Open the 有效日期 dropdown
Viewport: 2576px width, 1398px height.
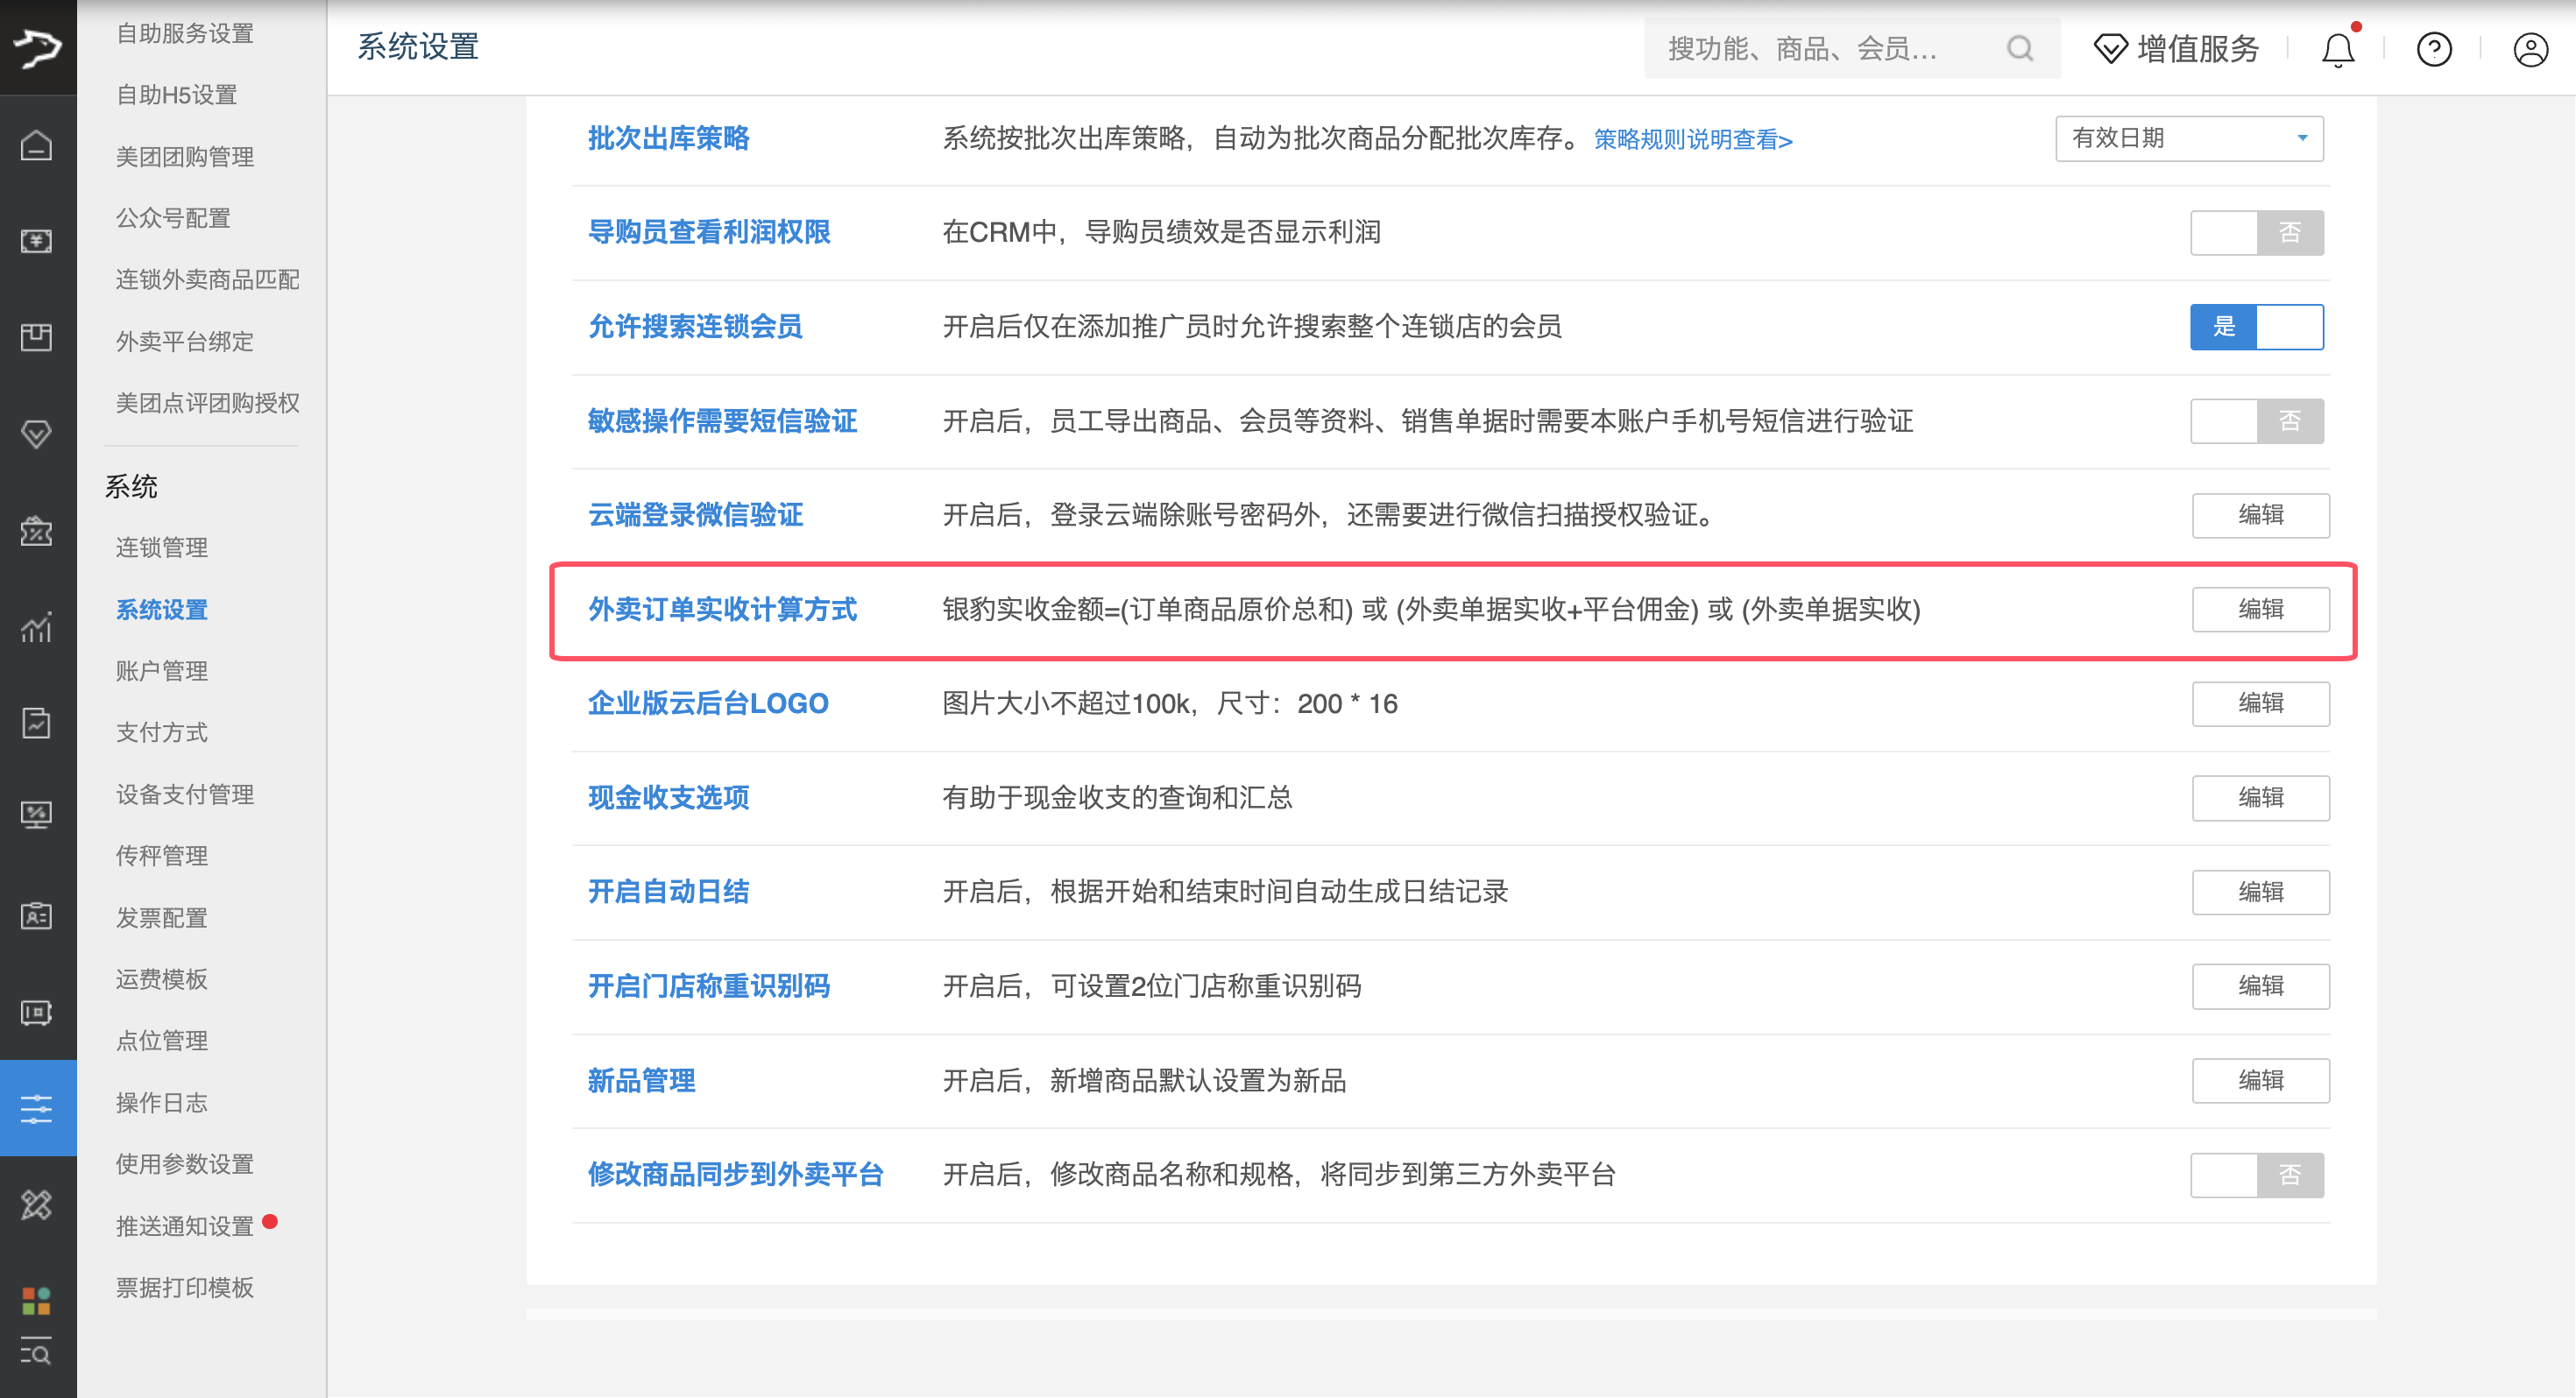click(2188, 138)
